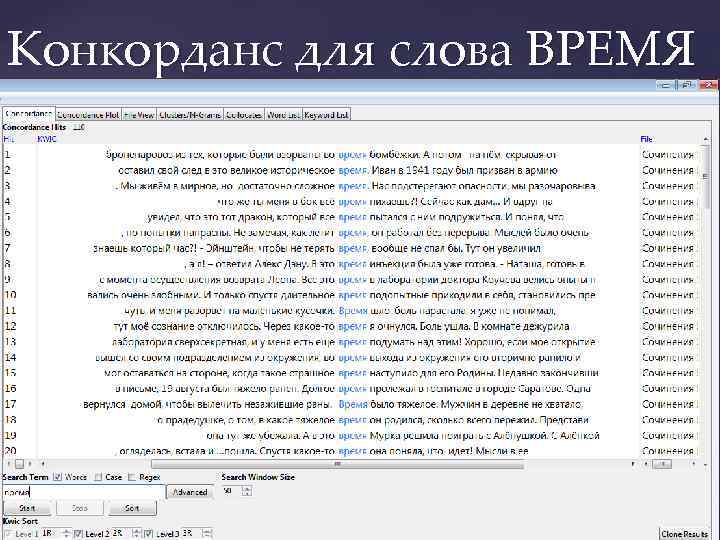Adjust the Search Window Size stepper
Screen dimensions: 720x540
(247, 491)
